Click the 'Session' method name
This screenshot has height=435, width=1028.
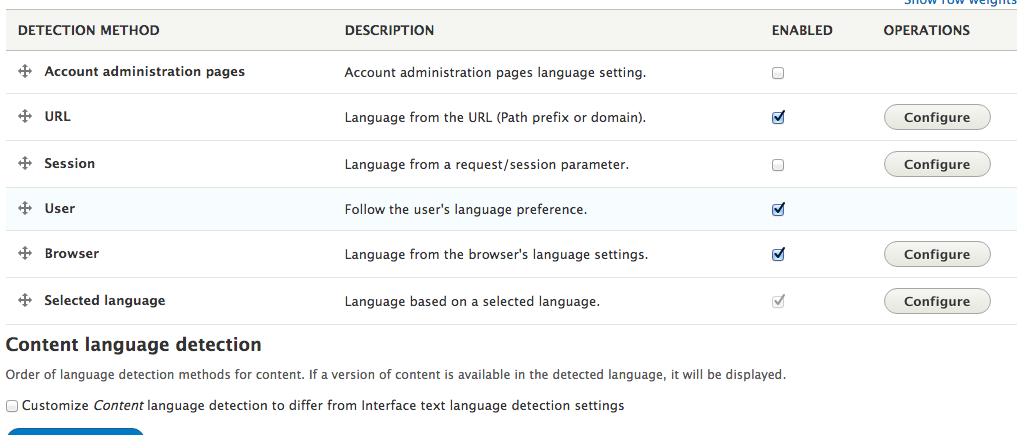[x=69, y=163]
